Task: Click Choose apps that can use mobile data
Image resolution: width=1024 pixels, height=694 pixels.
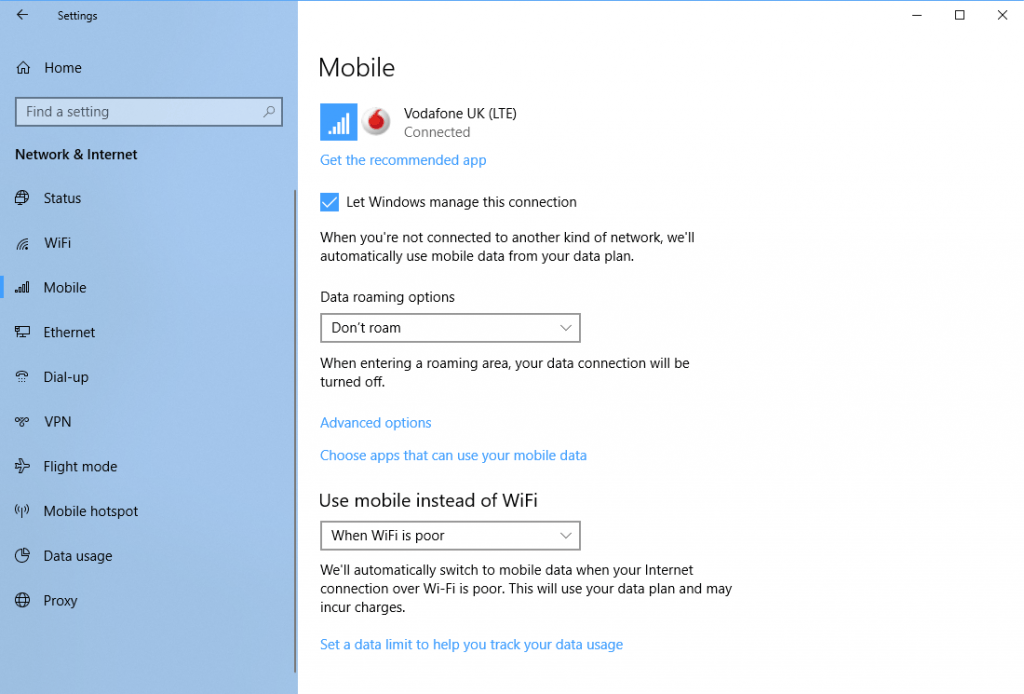Action: coord(453,455)
